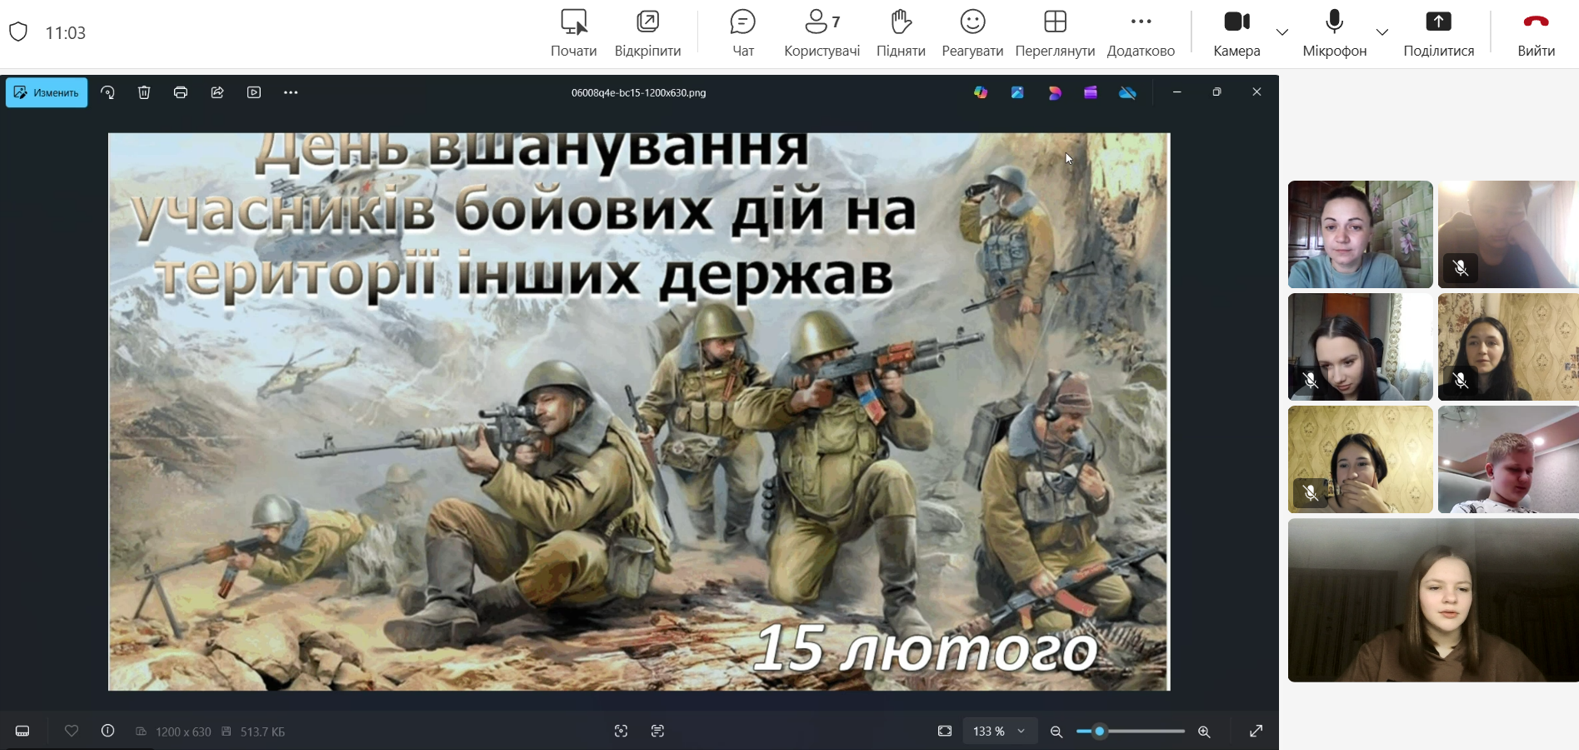Expand microphone options chevron
Screen dimensions: 1579x750
click(1382, 33)
